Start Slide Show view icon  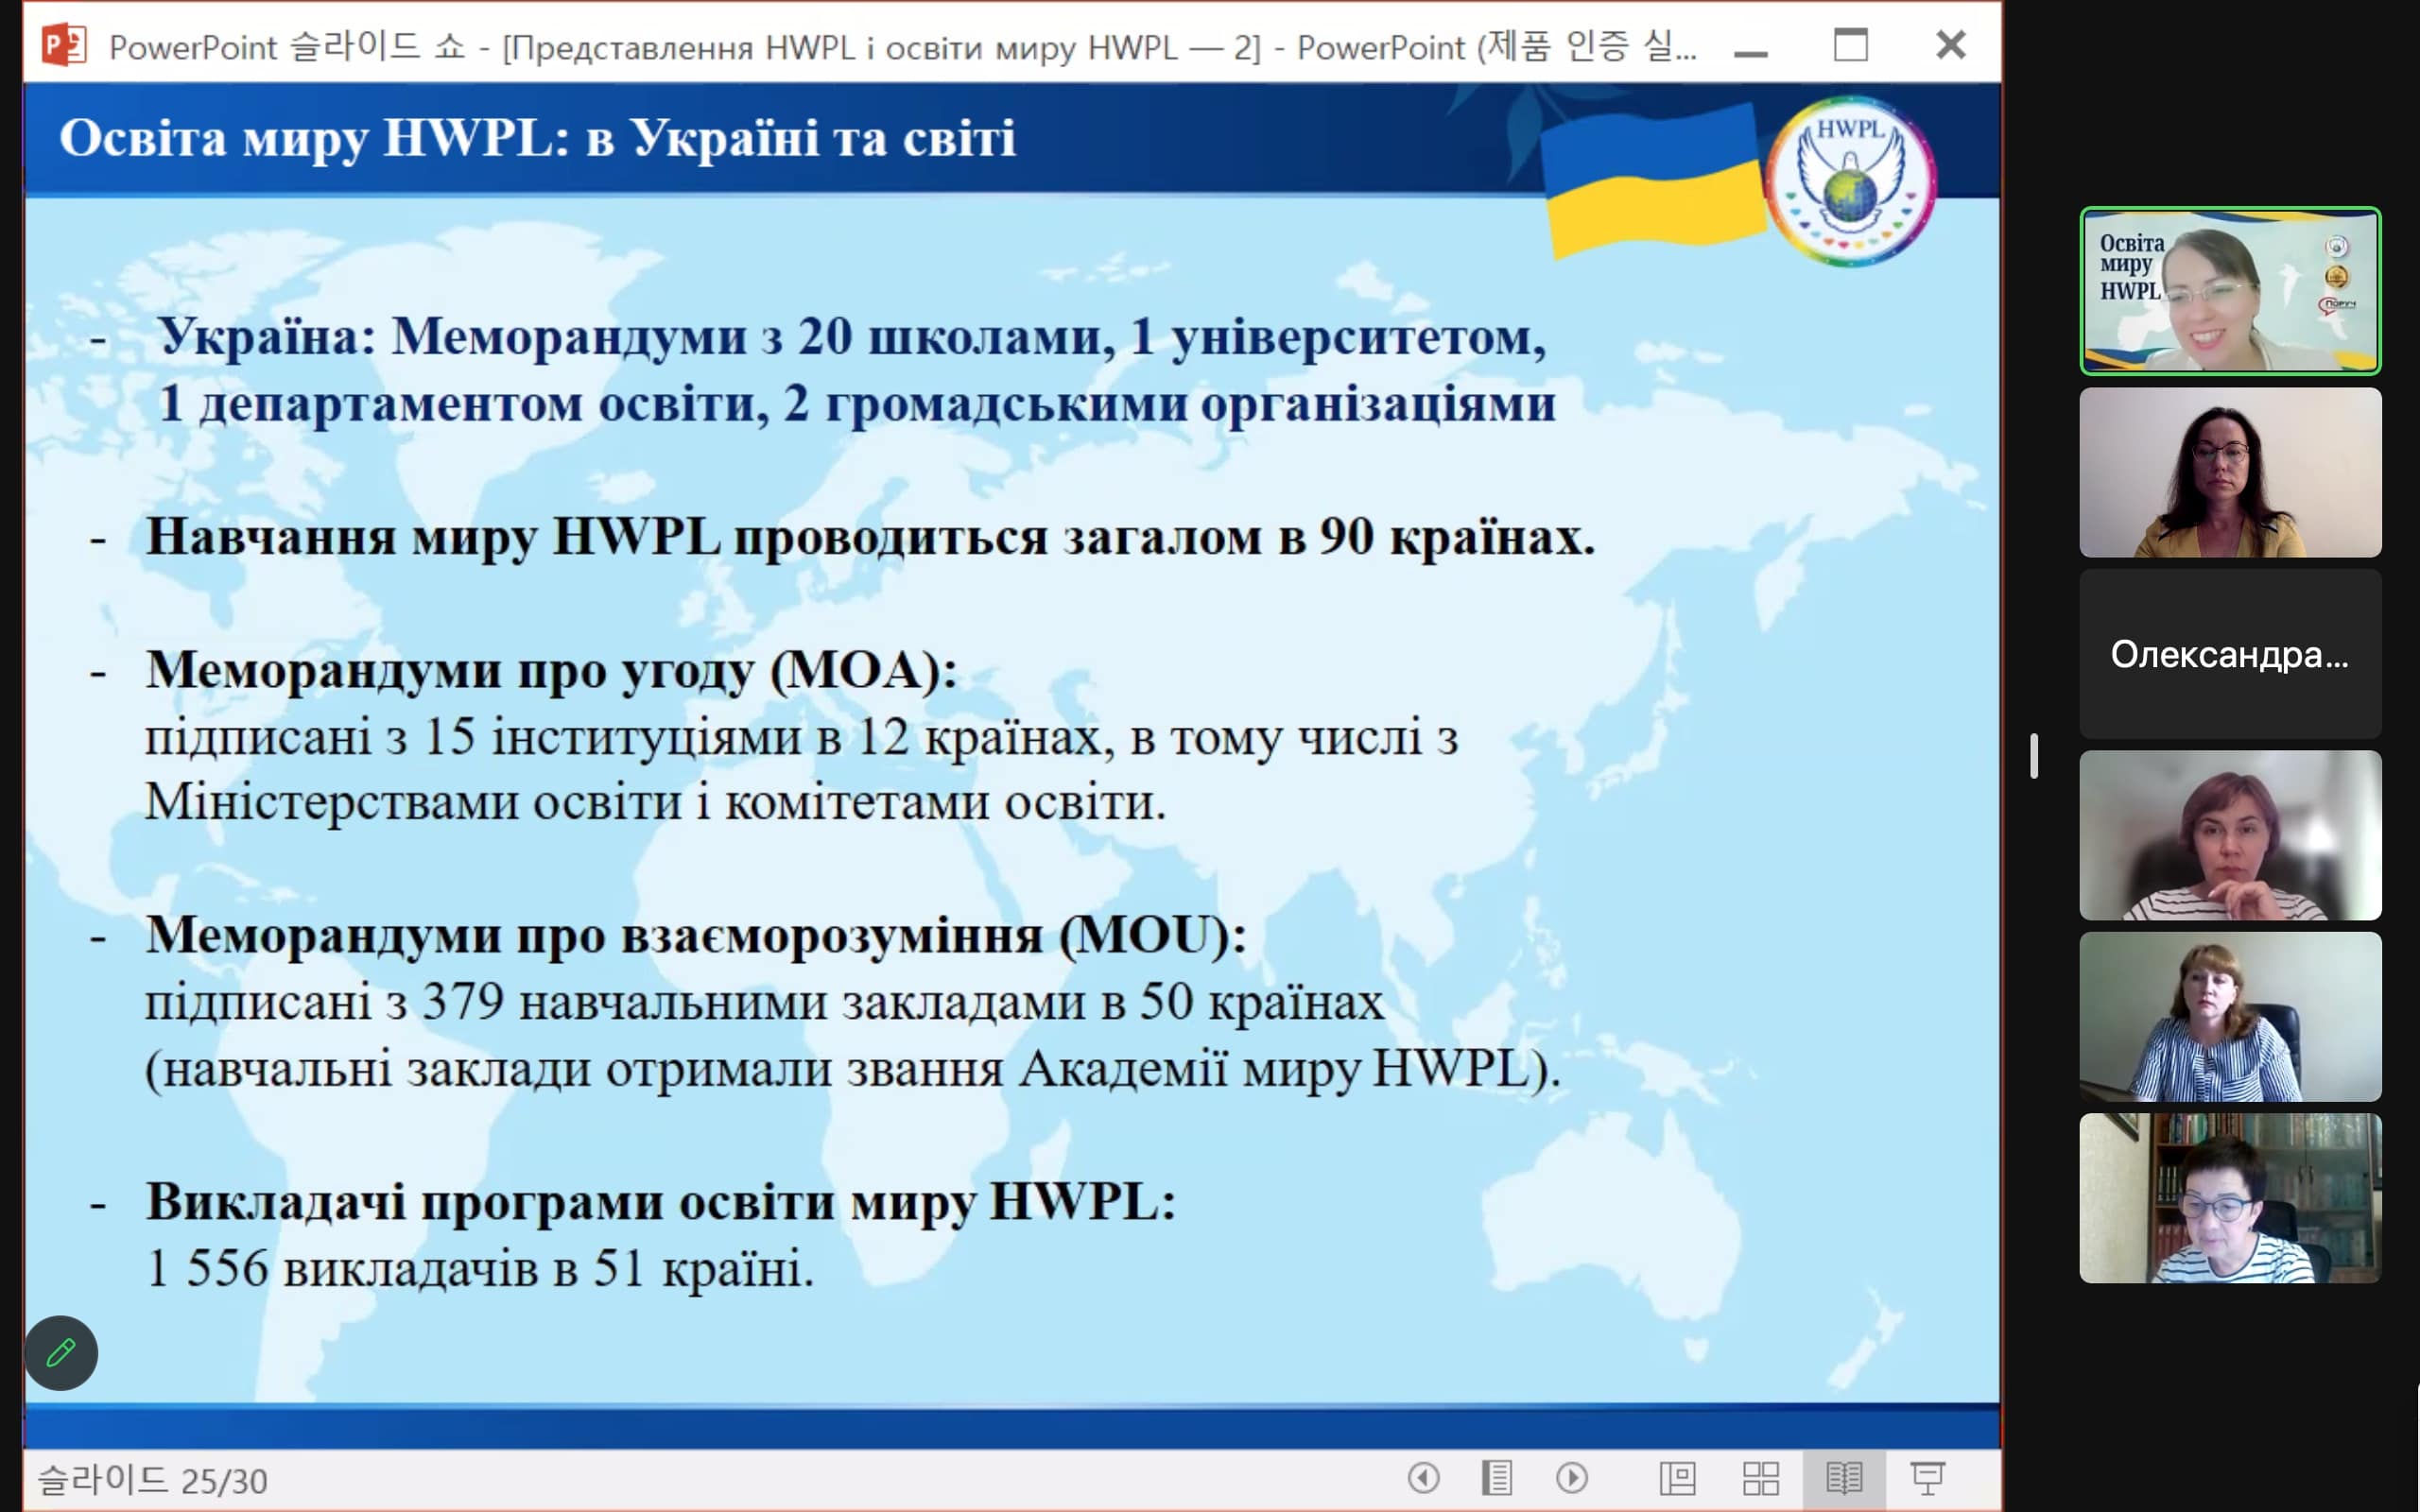tap(1927, 1478)
